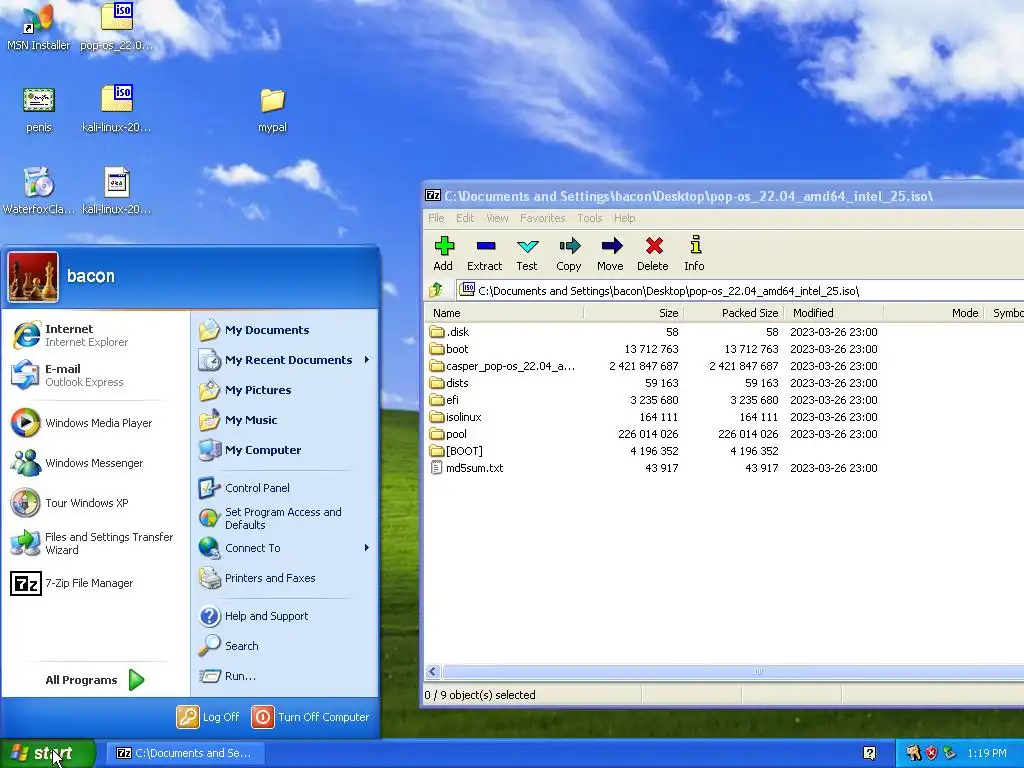Open the Help menu in 7-Zip
The width and height of the screenshot is (1024, 768).
(624, 218)
